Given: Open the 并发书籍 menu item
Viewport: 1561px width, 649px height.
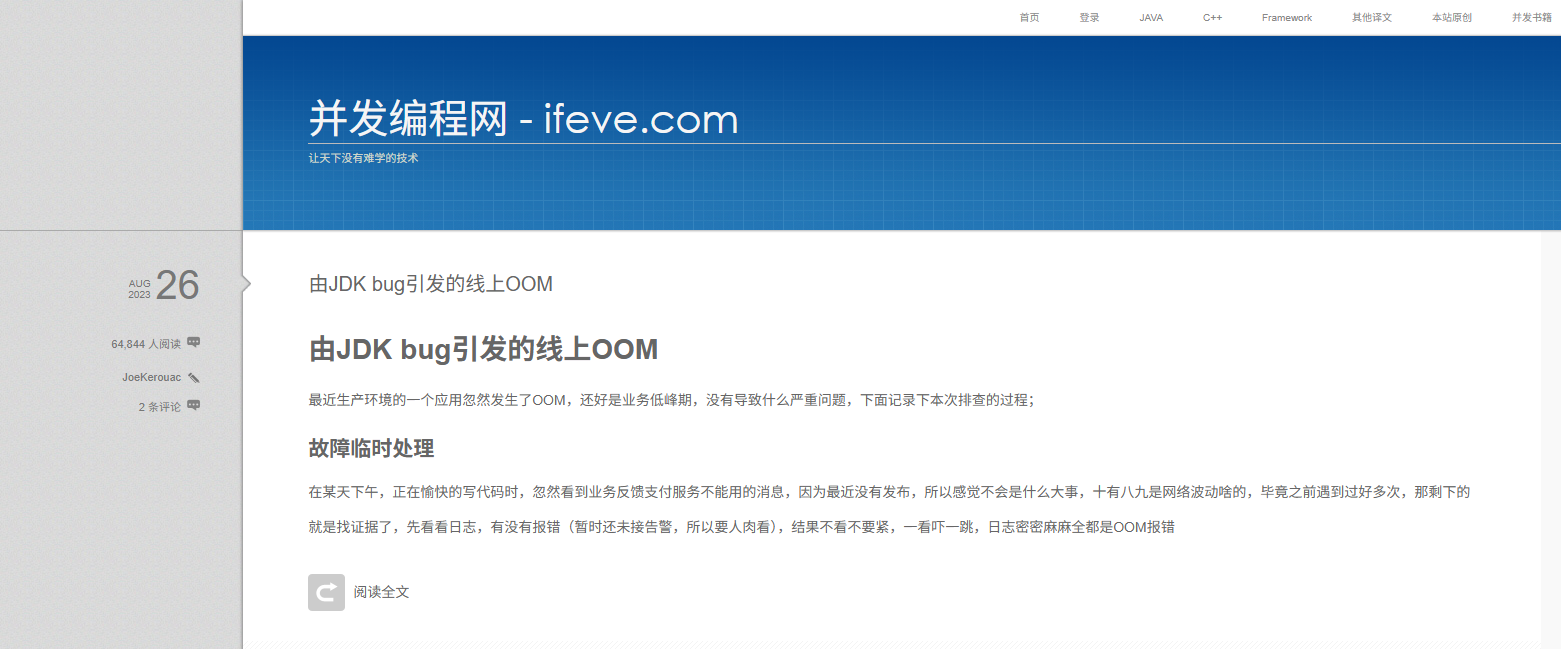Looking at the screenshot, I should click(x=1532, y=18).
